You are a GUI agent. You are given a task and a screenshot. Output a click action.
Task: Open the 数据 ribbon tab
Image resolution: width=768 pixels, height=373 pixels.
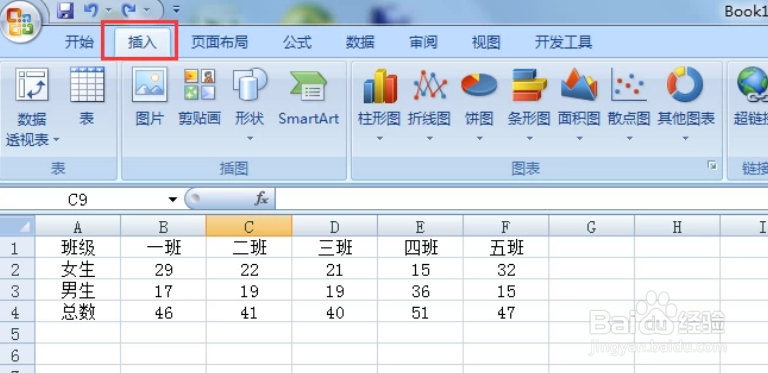[360, 42]
